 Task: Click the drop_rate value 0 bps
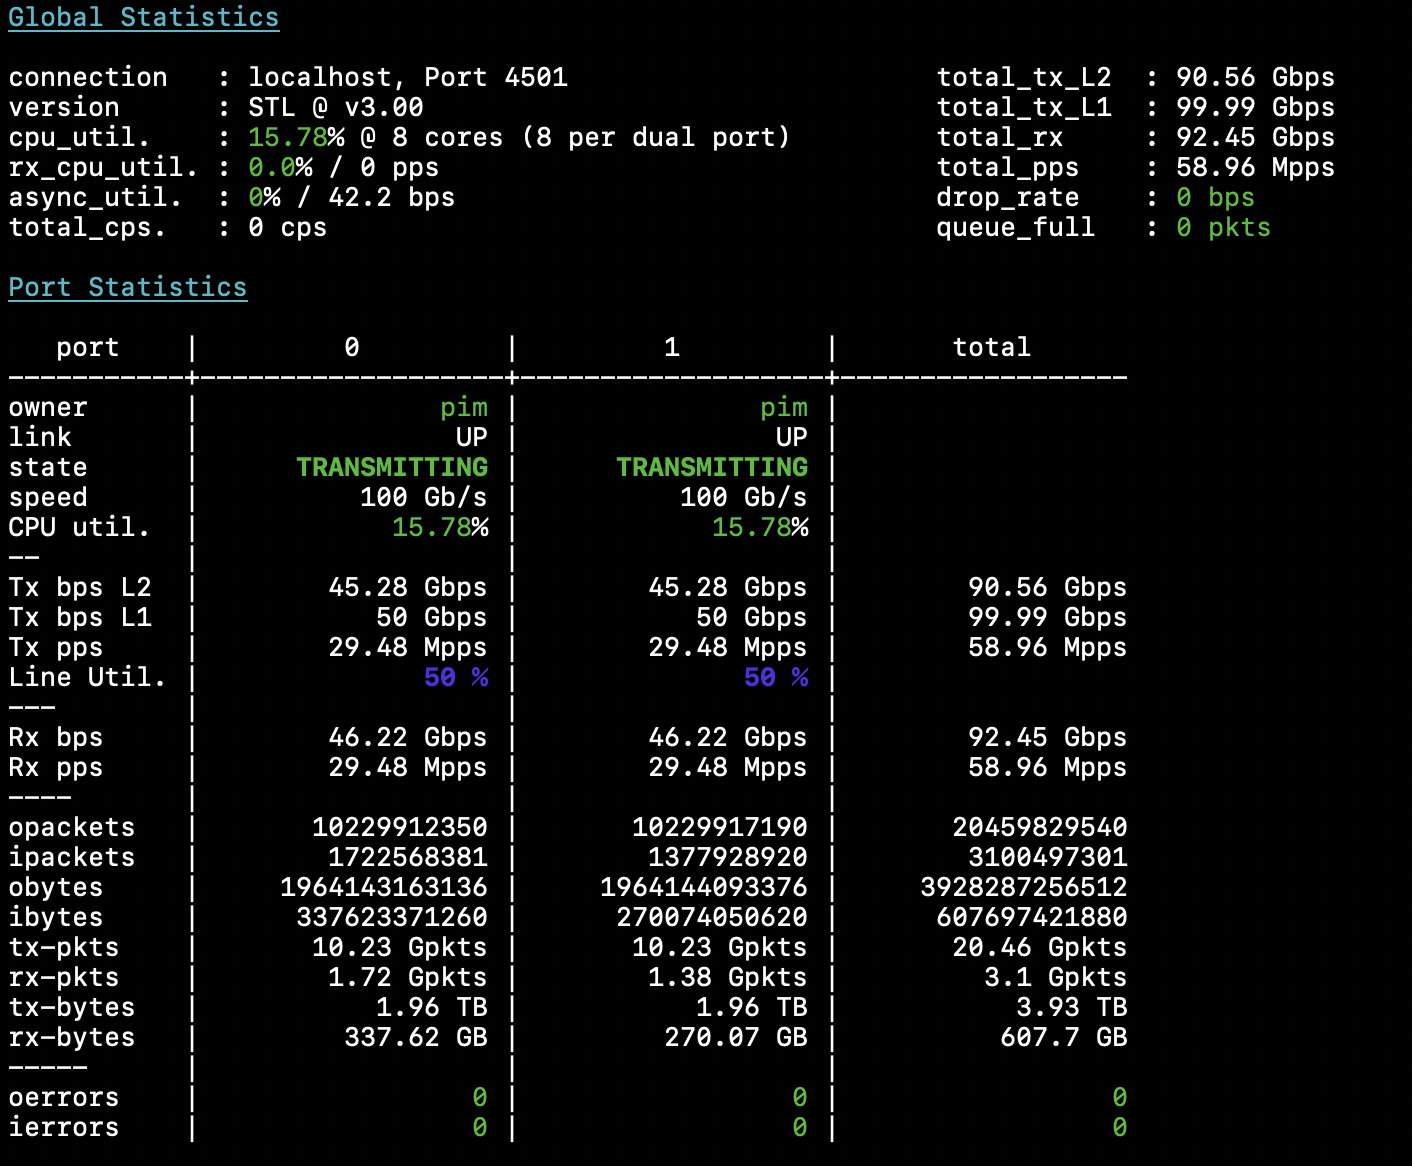click(x=1214, y=197)
